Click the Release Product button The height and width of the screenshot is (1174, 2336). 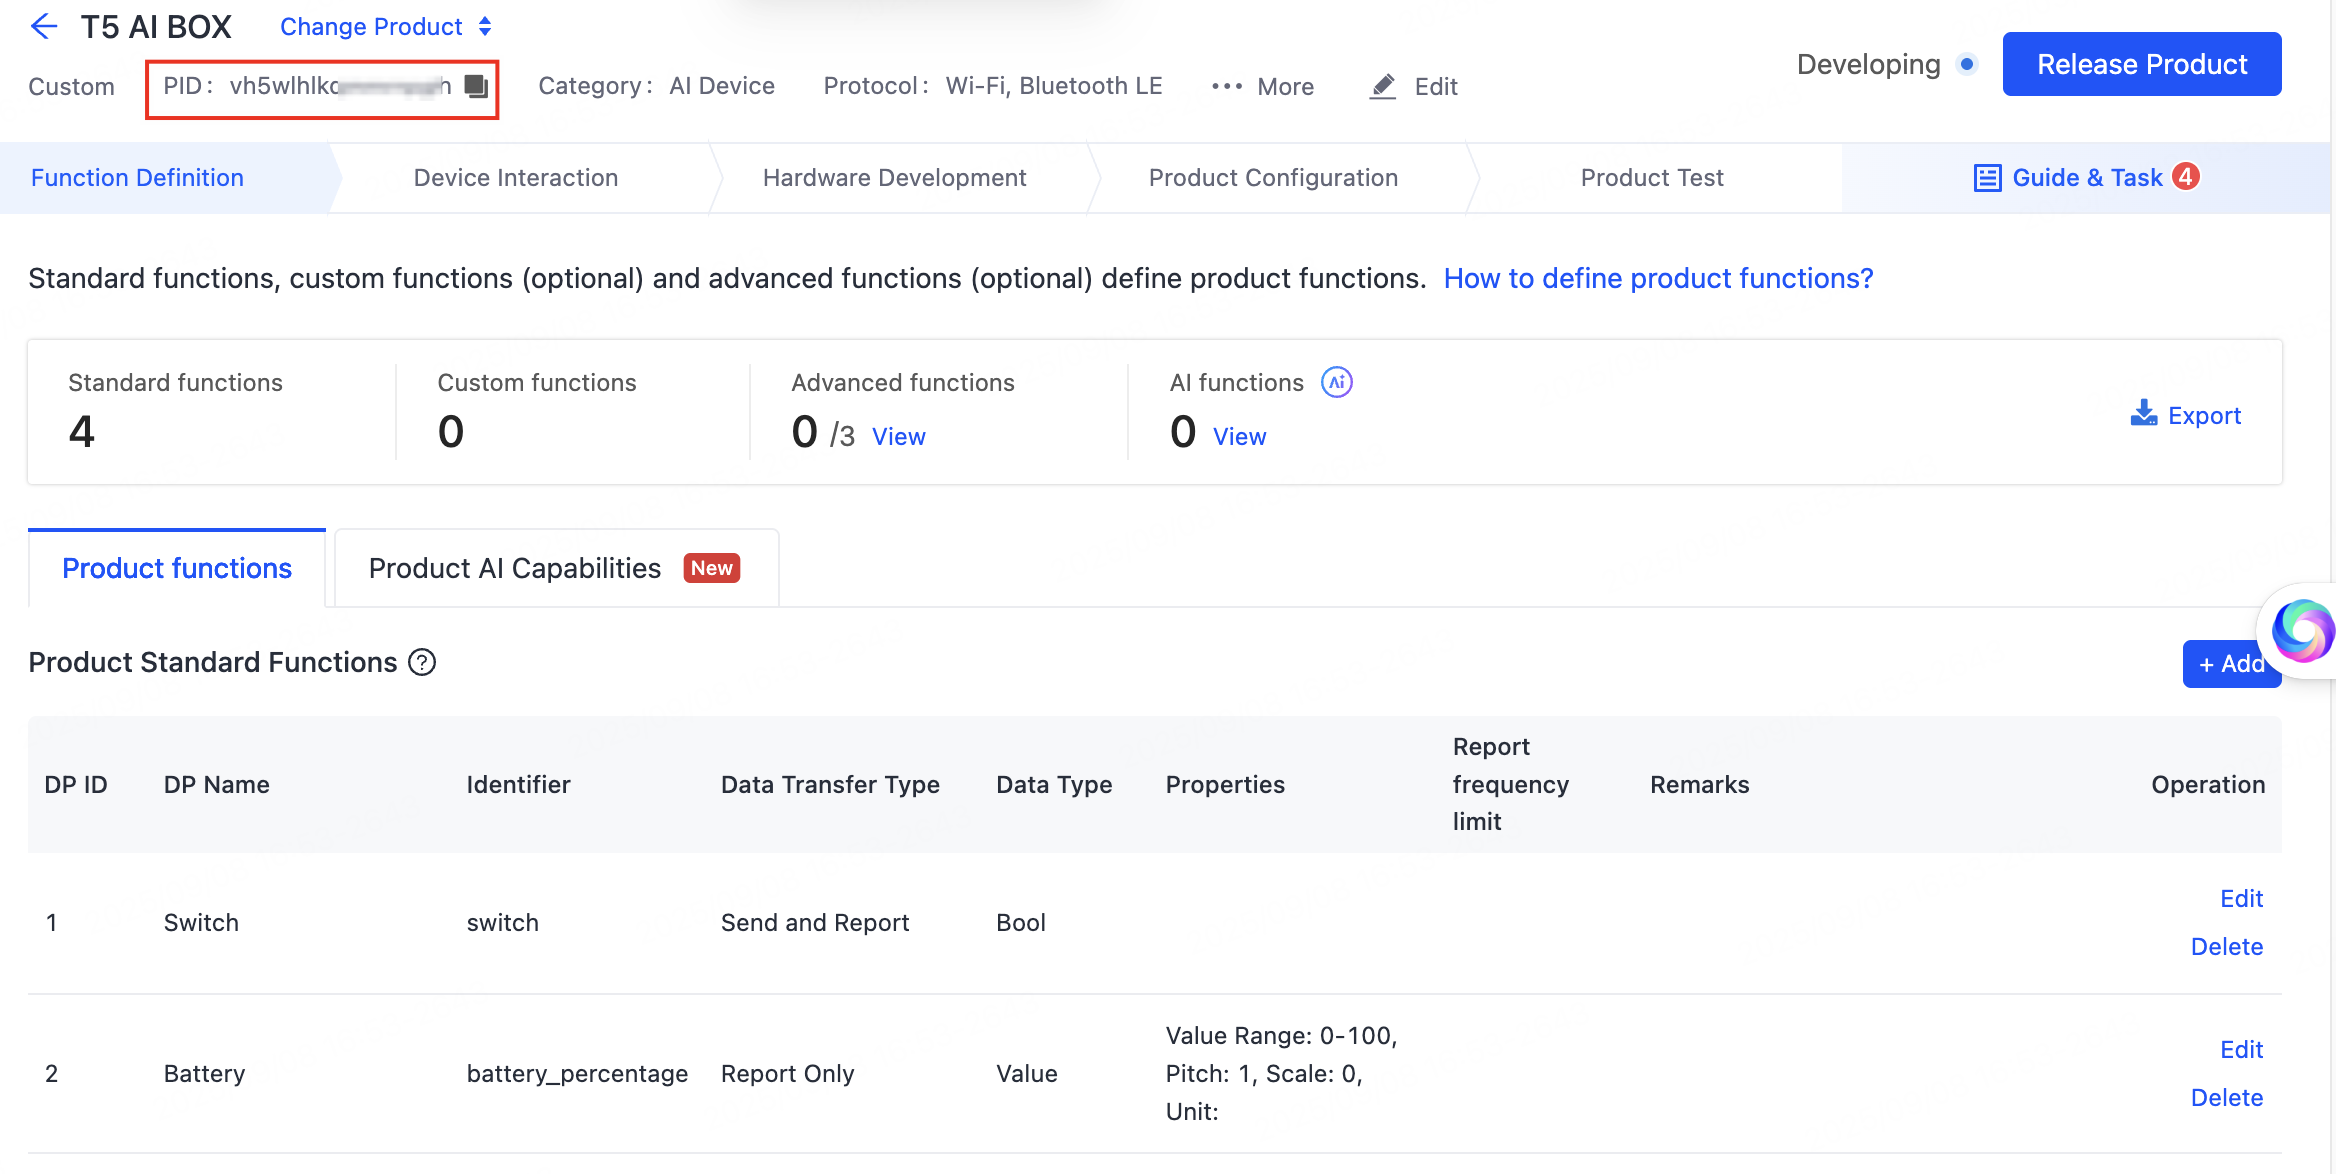pyautogui.click(x=2142, y=64)
